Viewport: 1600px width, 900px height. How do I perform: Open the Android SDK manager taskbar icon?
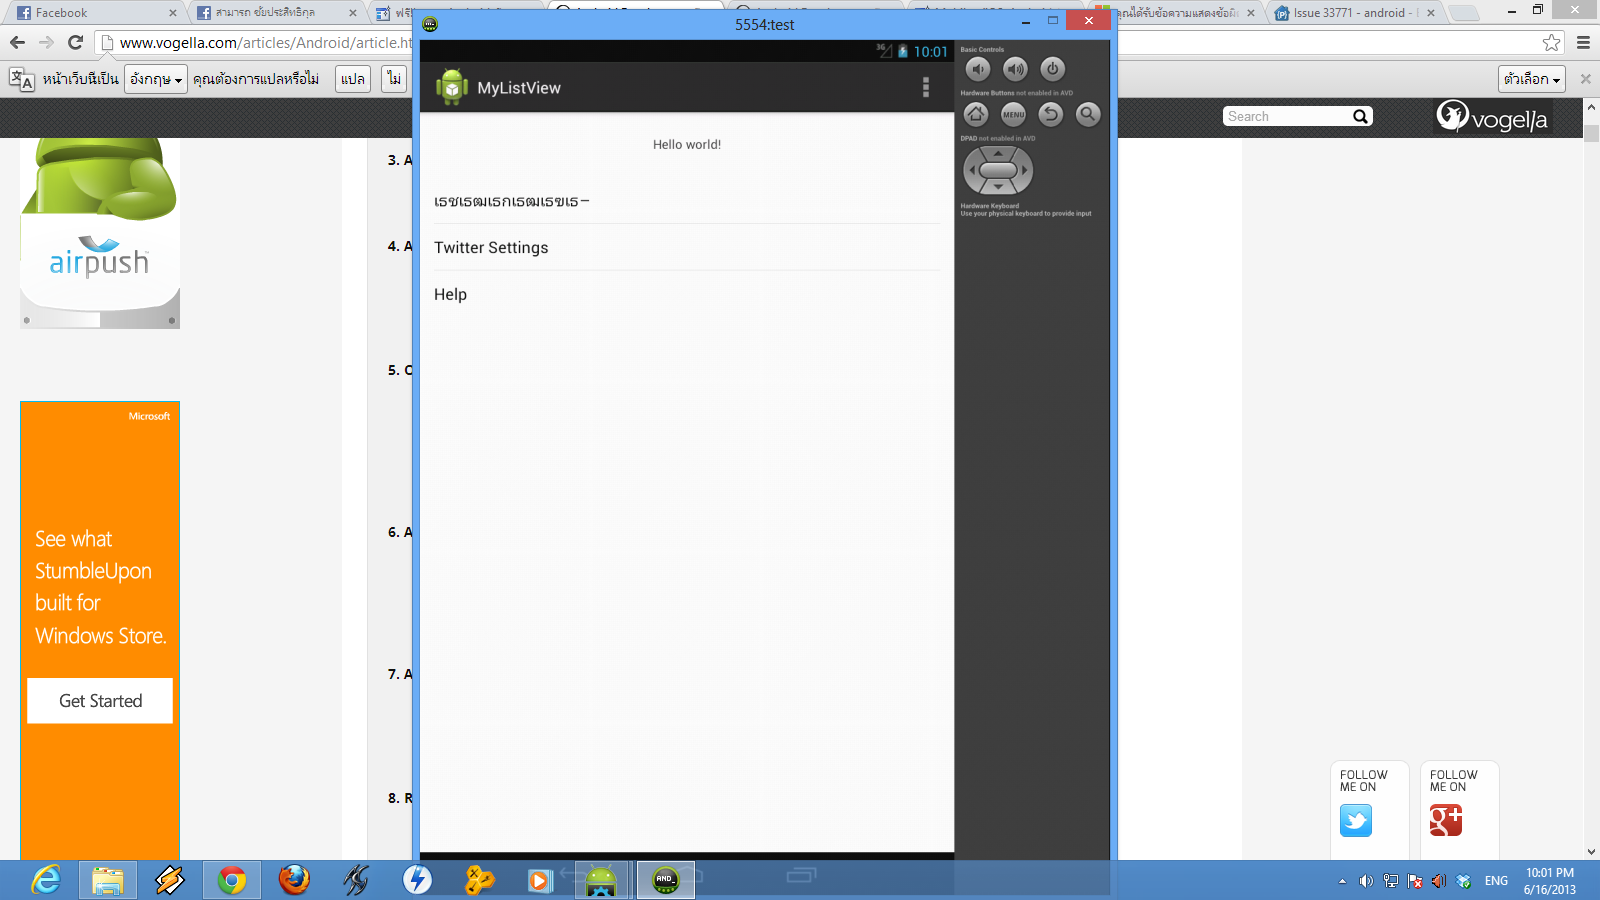601,880
